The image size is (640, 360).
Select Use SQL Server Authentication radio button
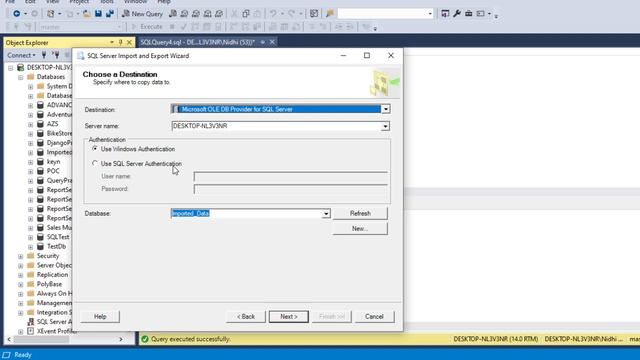95,163
